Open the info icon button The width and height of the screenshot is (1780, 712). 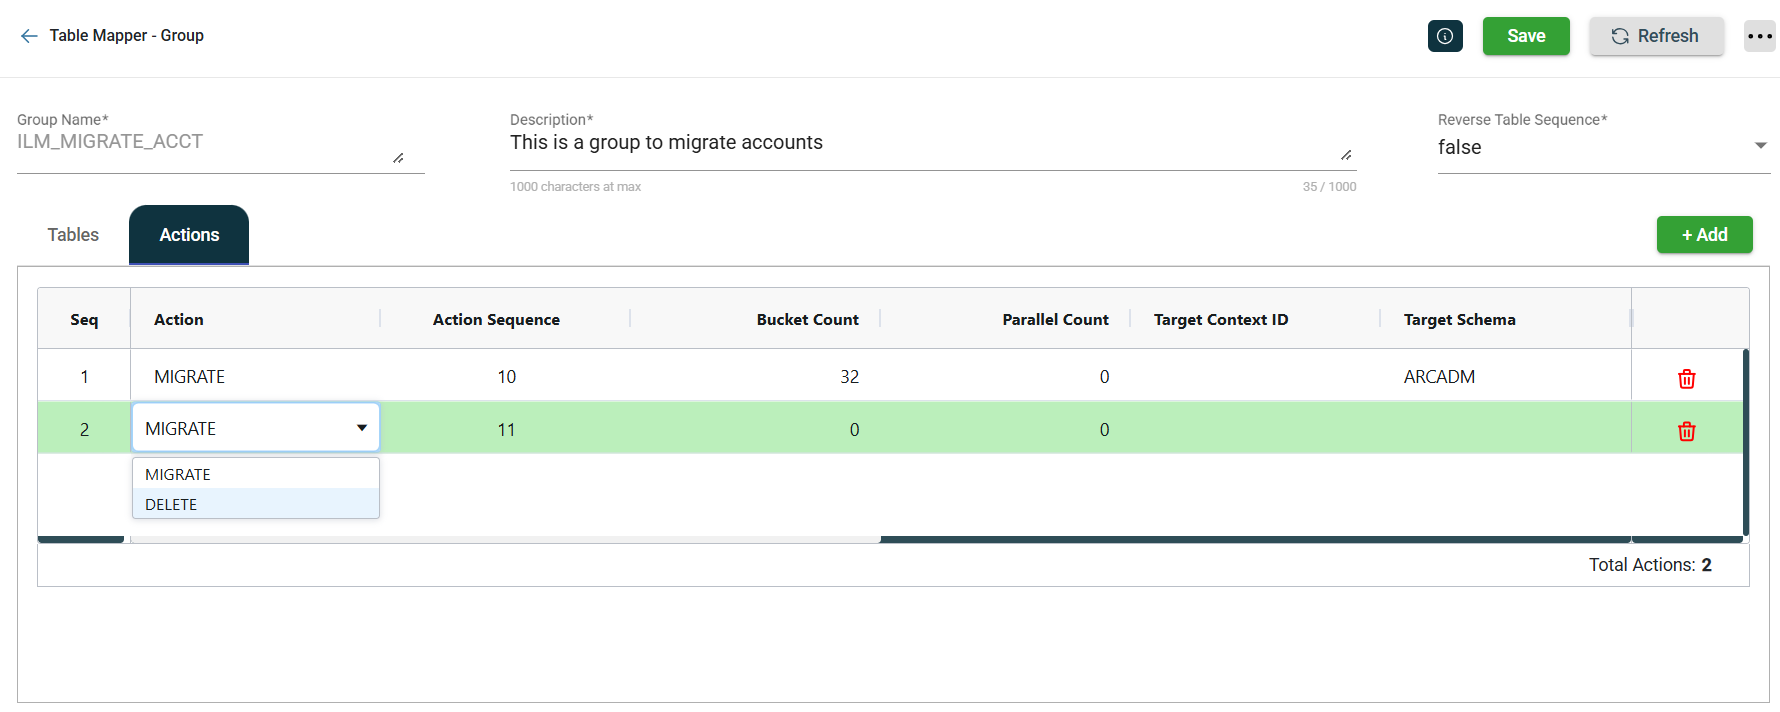[1445, 36]
